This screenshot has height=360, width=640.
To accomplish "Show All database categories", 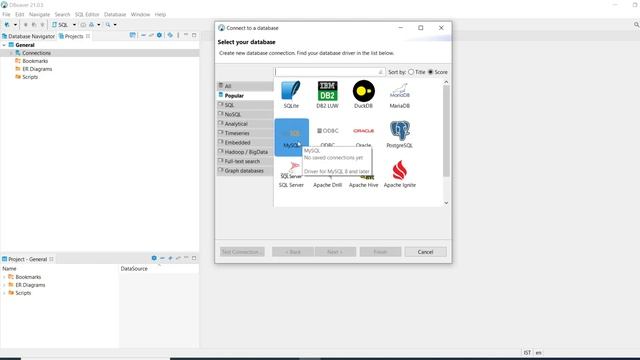I will pos(245,86).
